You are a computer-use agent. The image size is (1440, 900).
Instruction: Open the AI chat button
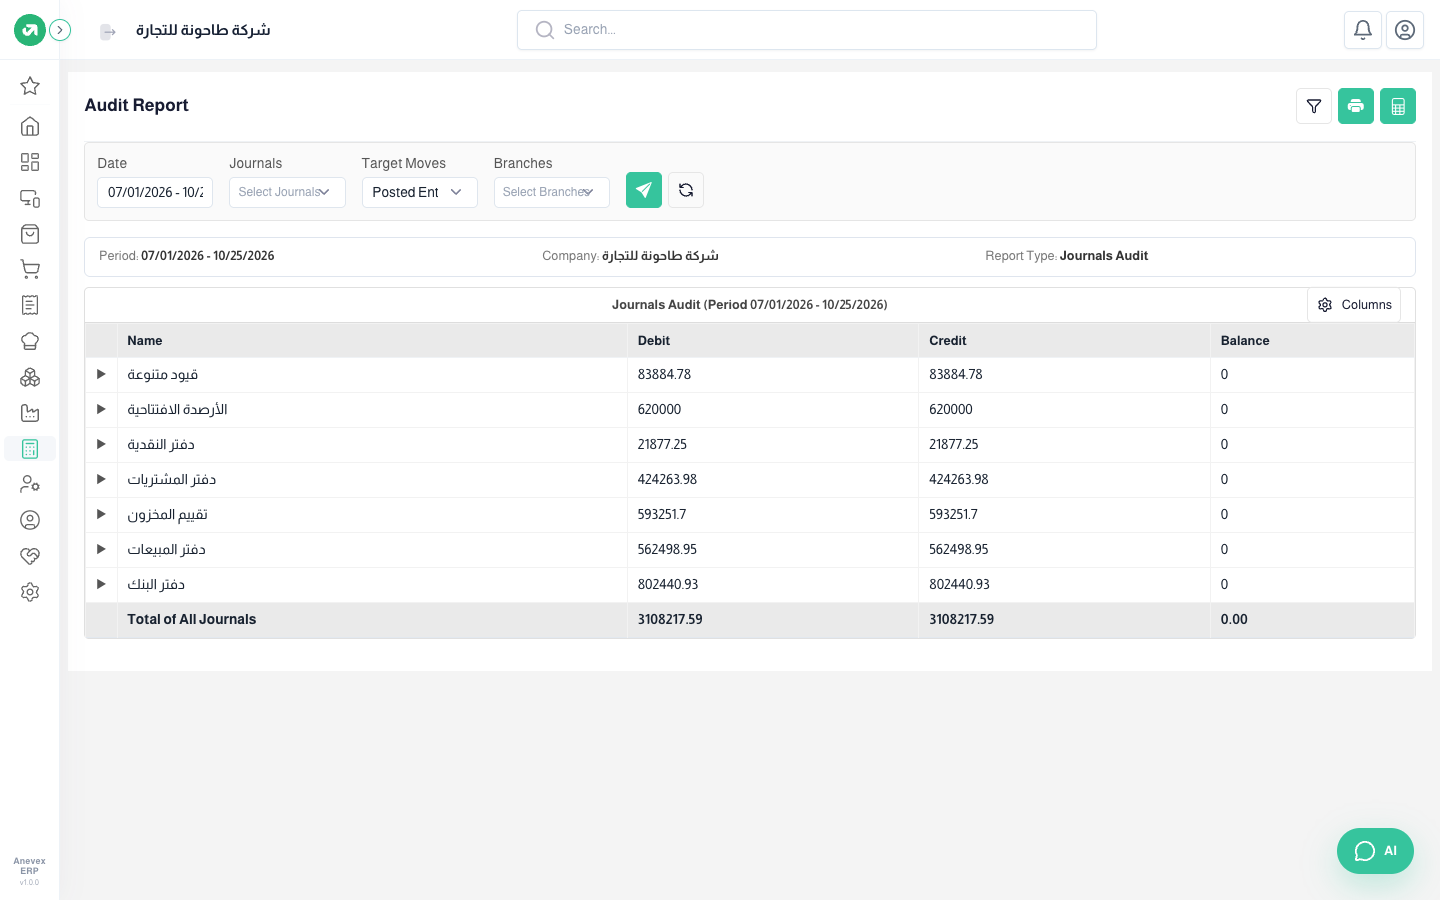[x=1376, y=851]
